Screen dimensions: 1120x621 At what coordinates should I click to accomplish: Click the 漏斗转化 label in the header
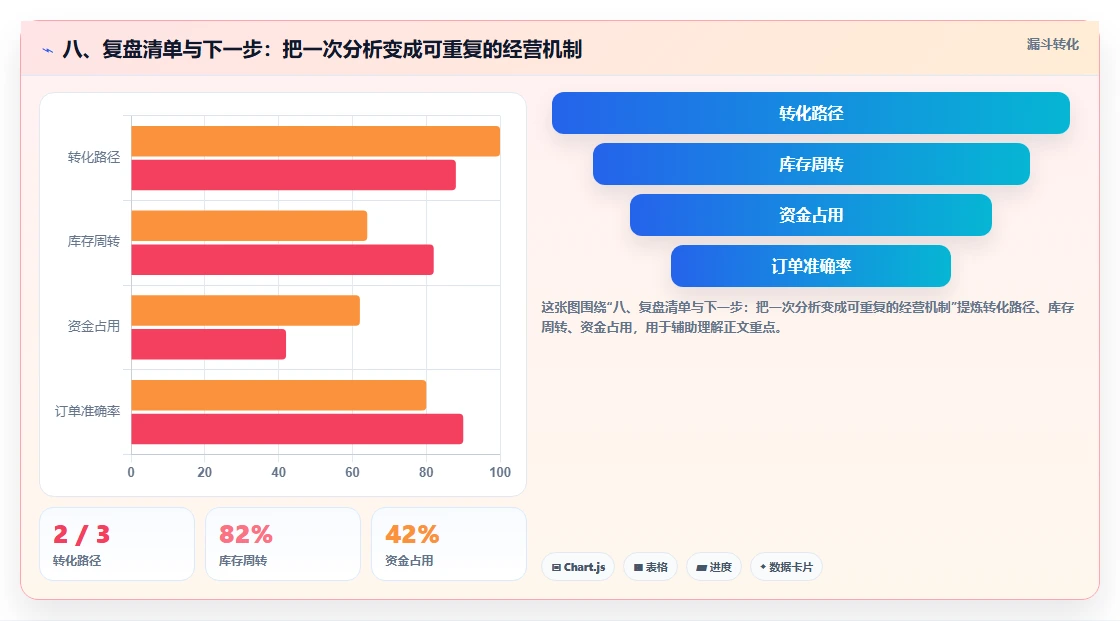[x=1052, y=44]
